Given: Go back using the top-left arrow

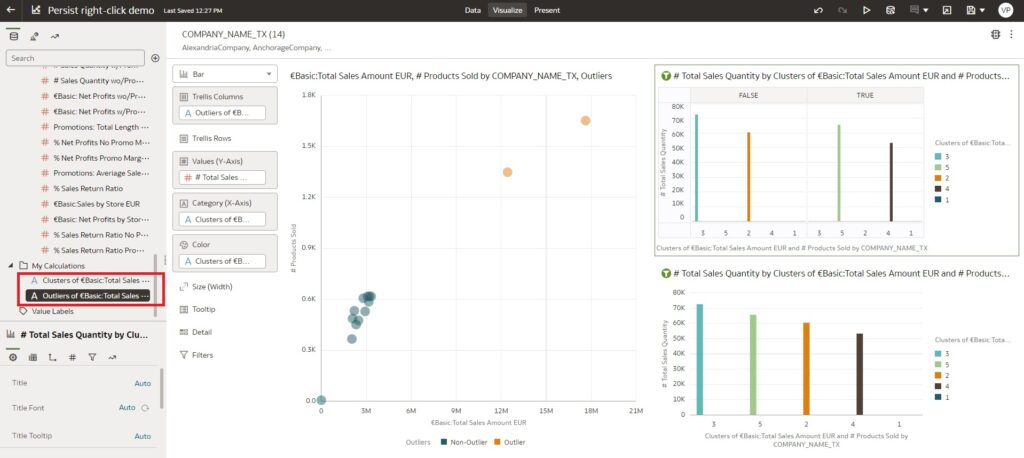Looking at the screenshot, I should coord(10,10).
